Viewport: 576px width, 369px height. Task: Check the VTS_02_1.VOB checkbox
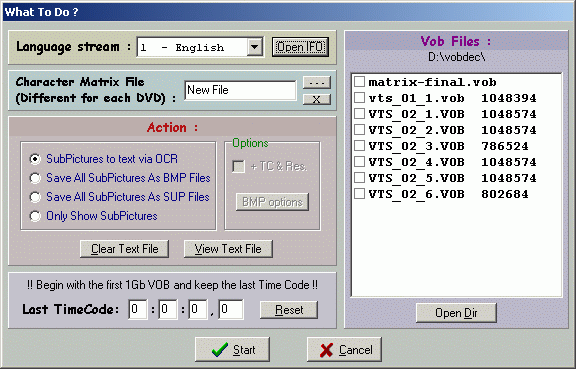click(x=359, y=114)
